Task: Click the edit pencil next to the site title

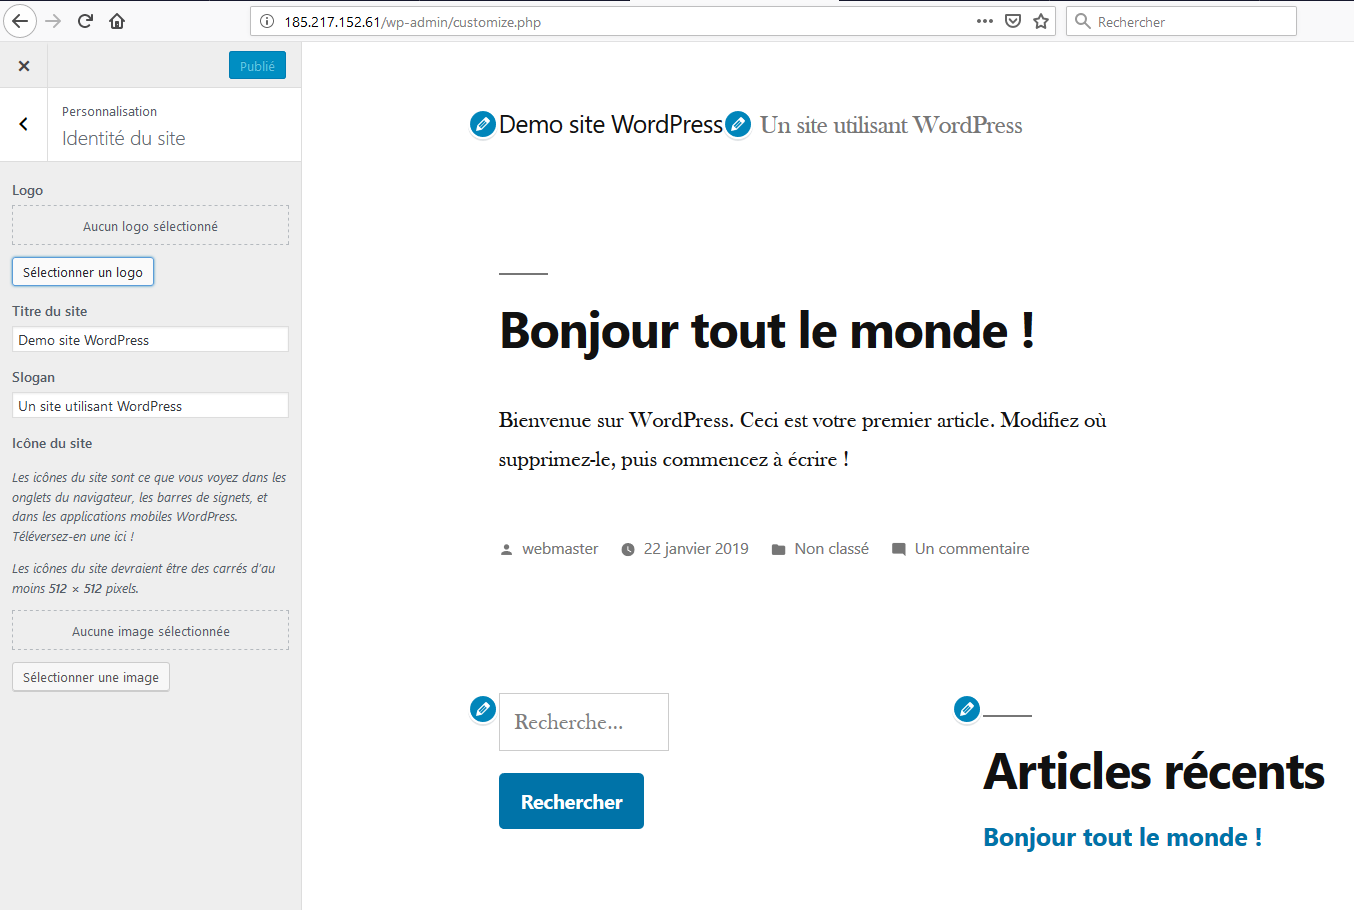Action: [x=483, y=124]
